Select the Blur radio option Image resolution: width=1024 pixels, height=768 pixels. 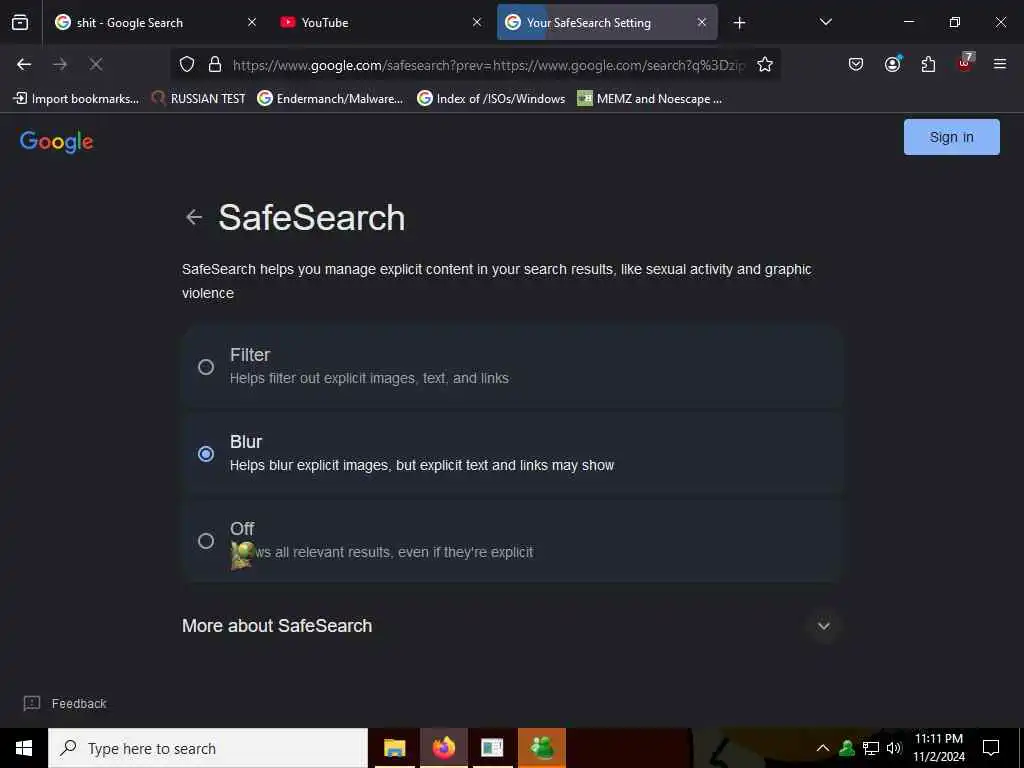point(206,454)
